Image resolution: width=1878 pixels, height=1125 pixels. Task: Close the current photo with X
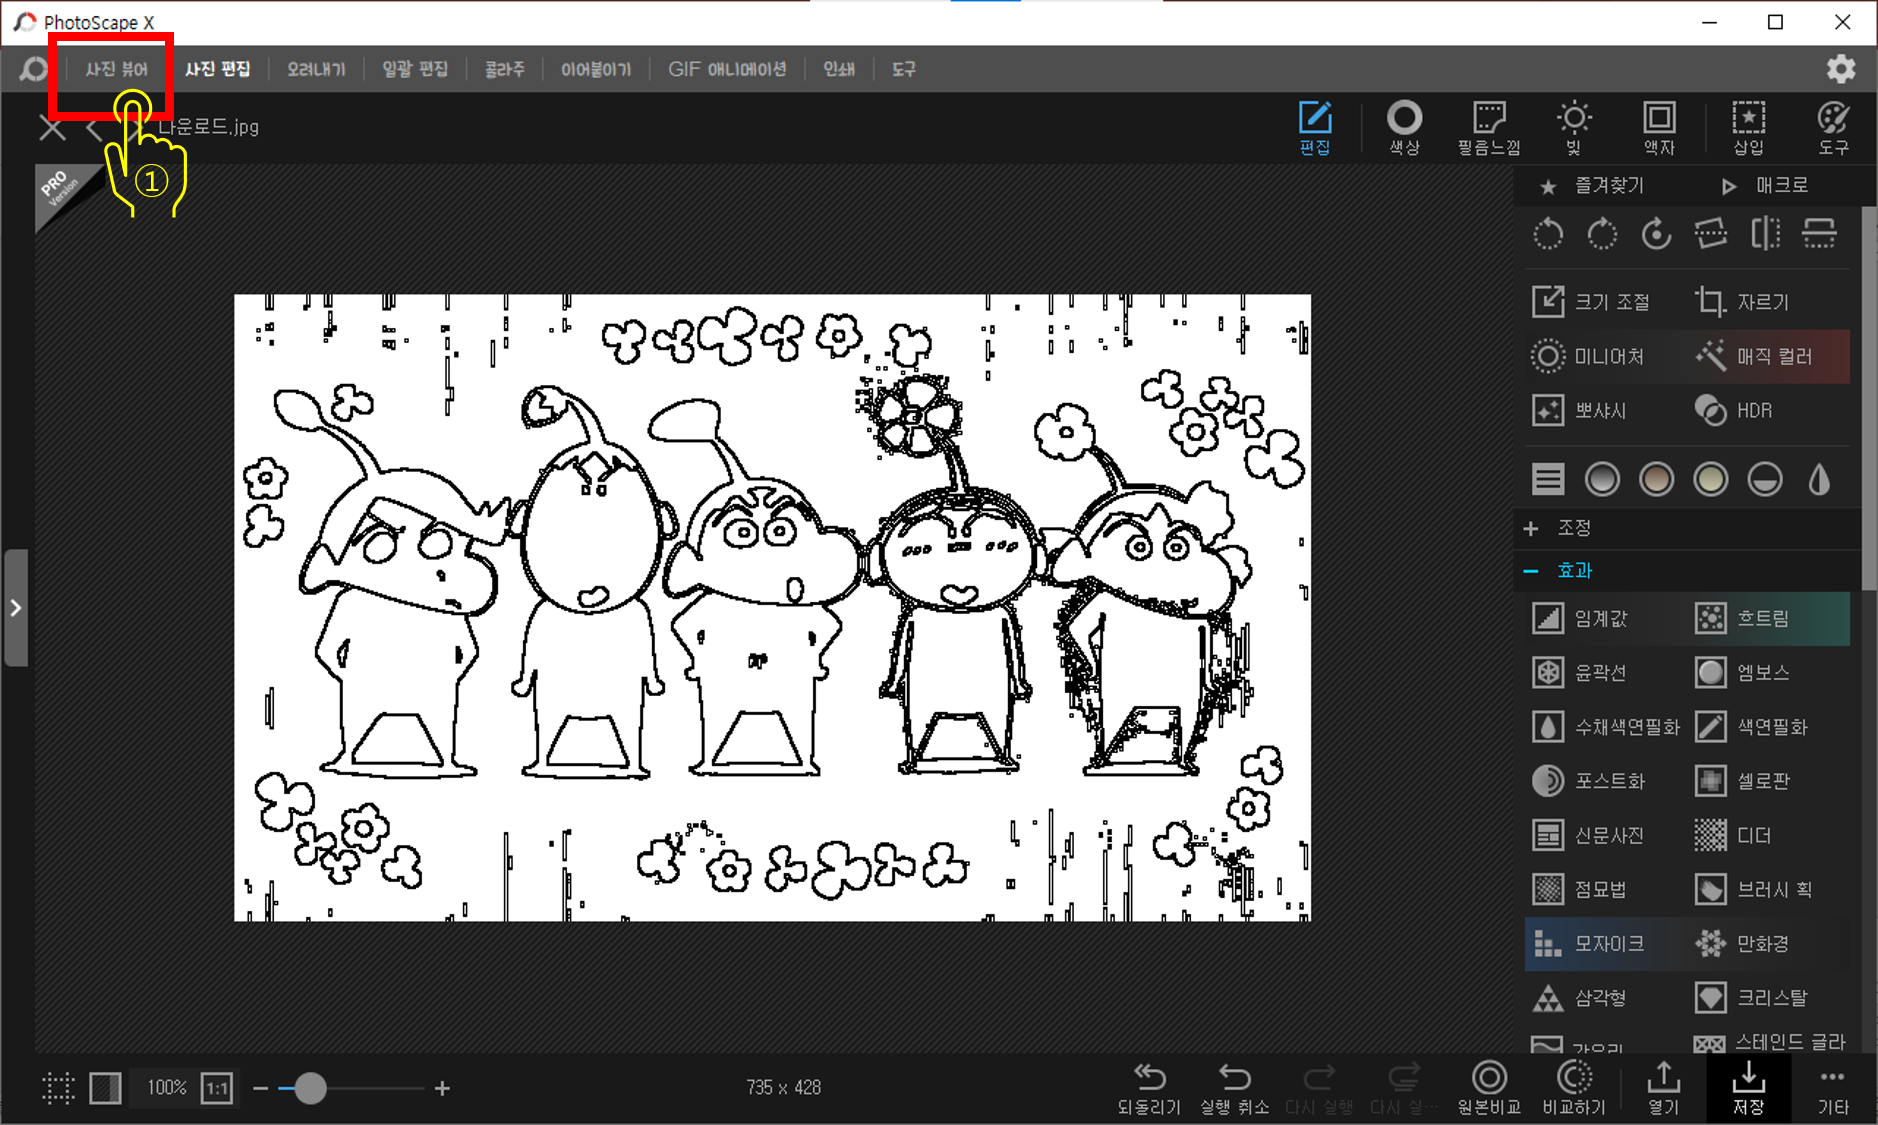point(52,128)
